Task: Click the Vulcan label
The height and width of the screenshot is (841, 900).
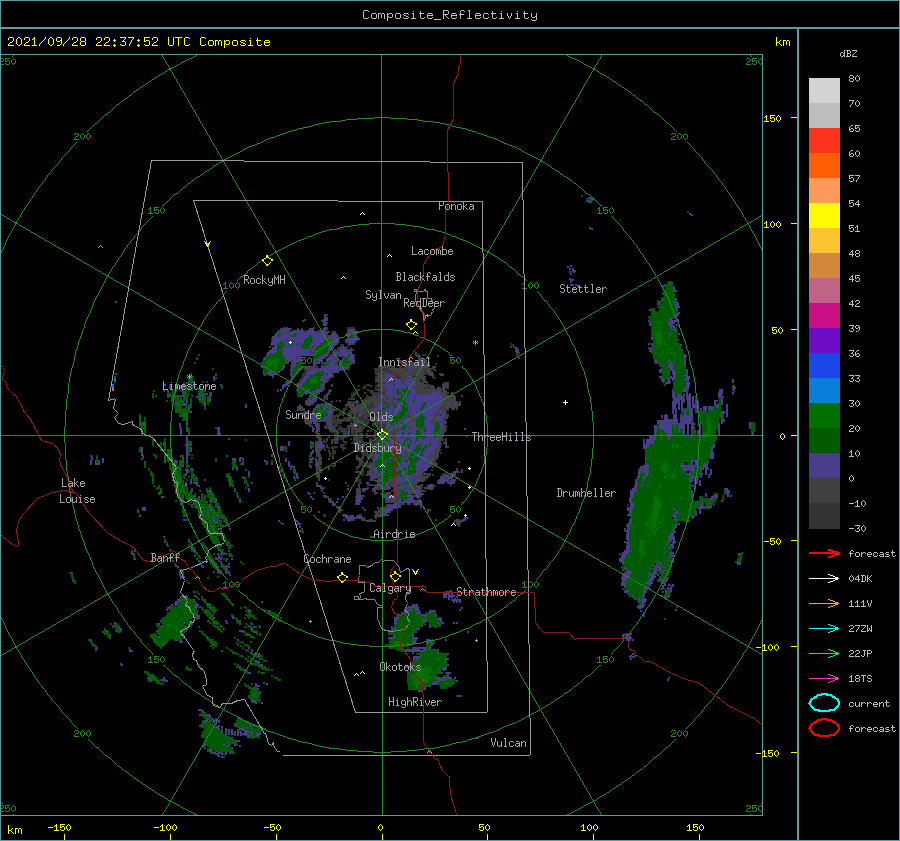Action: pyautogui.click(x=509, y=743)
